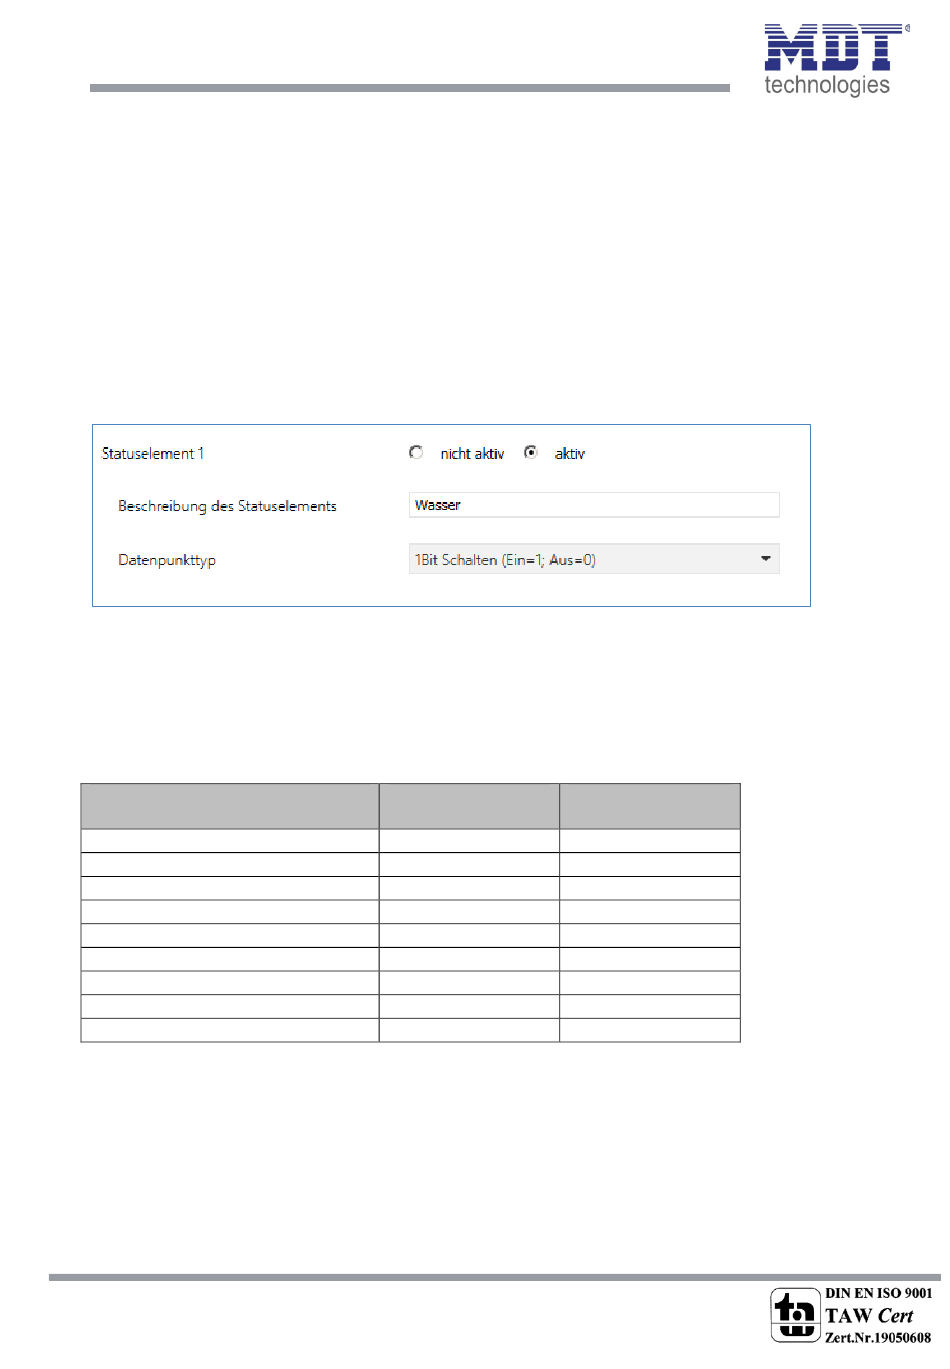Click the "nicht aktiv" label text

tap(472, 454)
